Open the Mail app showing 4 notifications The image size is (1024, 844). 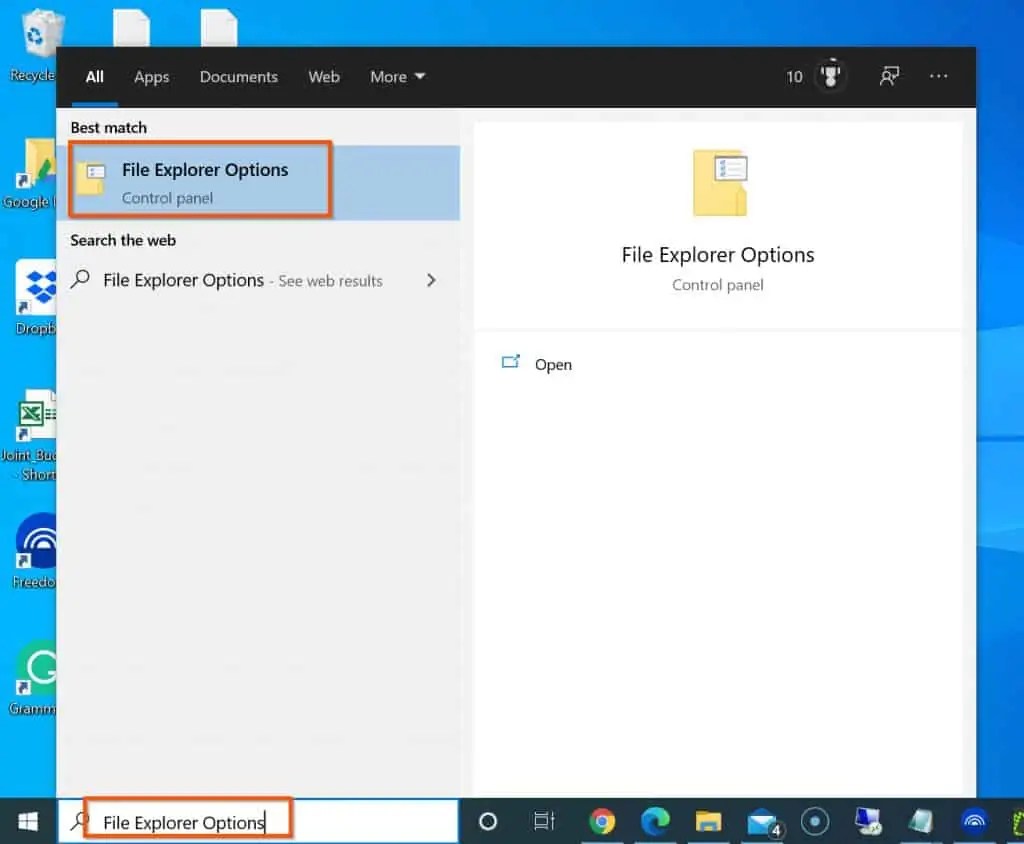click(760, 822)
